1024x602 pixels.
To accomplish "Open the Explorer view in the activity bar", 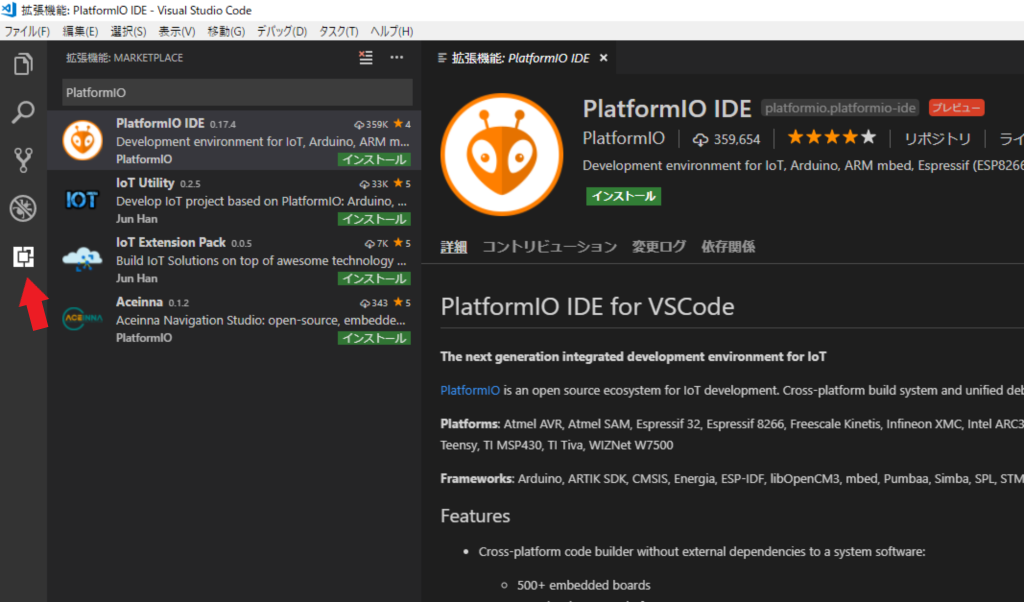I will click(x=23, y=63).
